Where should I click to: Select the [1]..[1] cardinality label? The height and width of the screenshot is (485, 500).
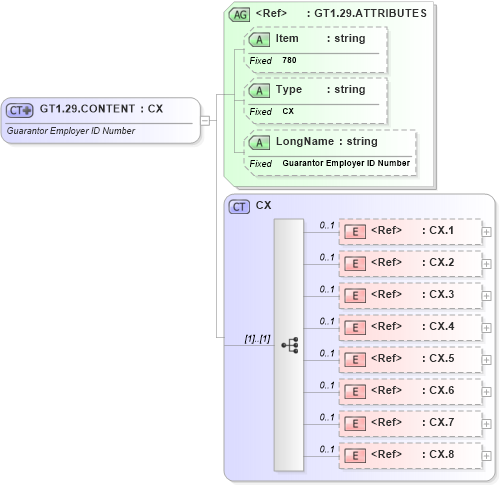point(257,339)
